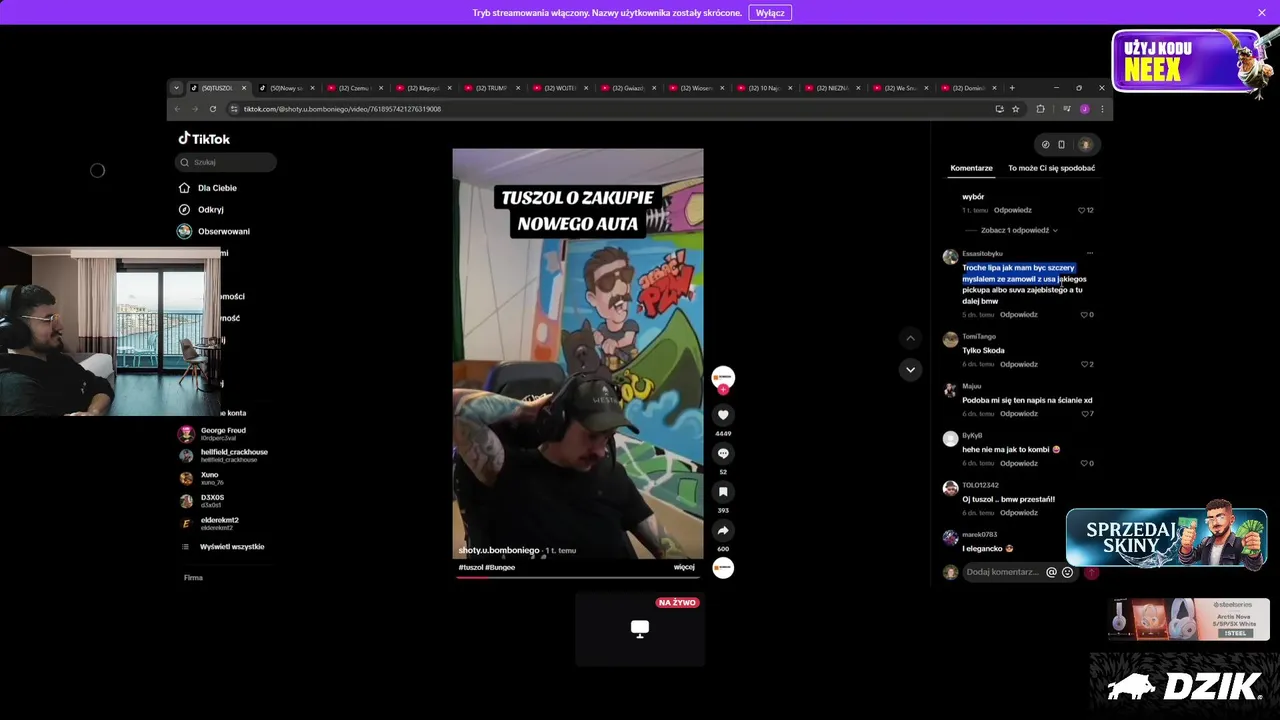This screenshot has width=1280, height=720.
Task: Expand Zobacz 1 odpowiedź replies
Action: click(1018, 230)
